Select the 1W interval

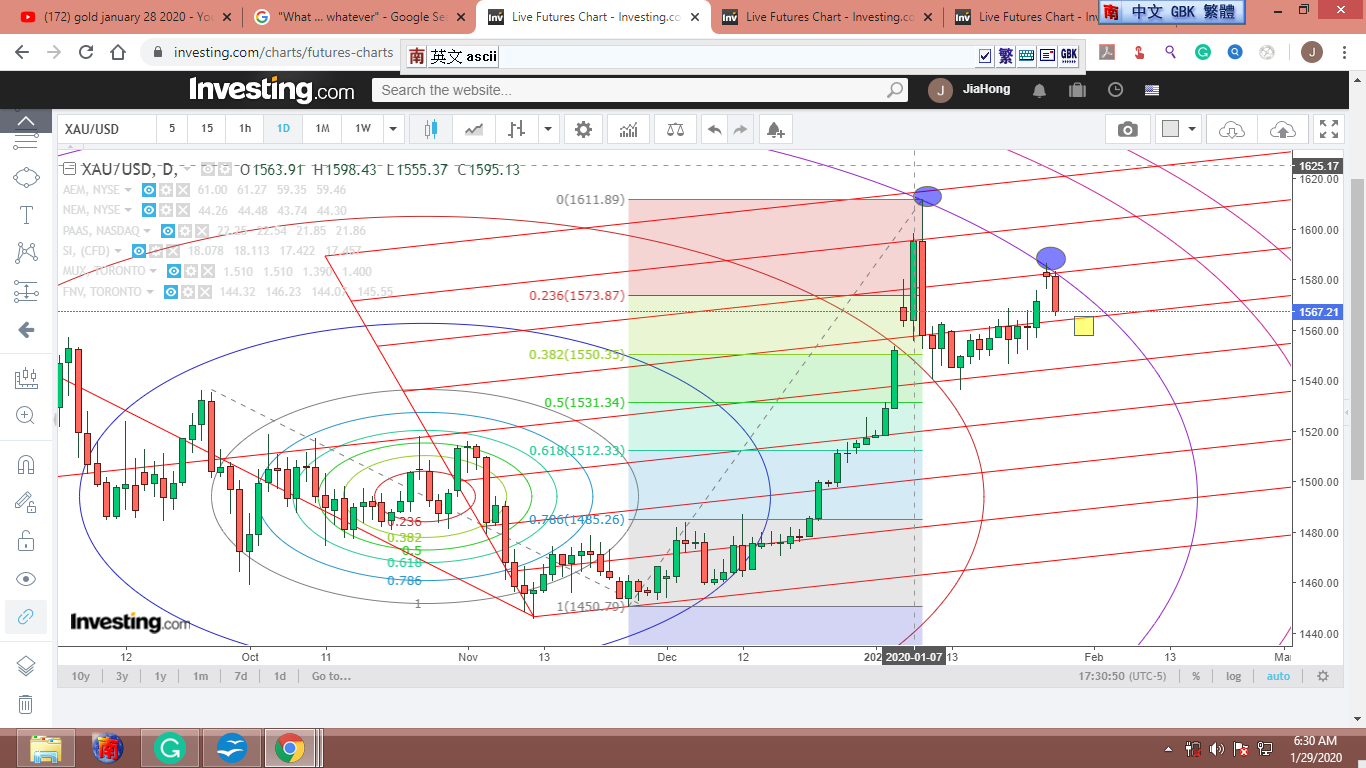click(363, 129)
